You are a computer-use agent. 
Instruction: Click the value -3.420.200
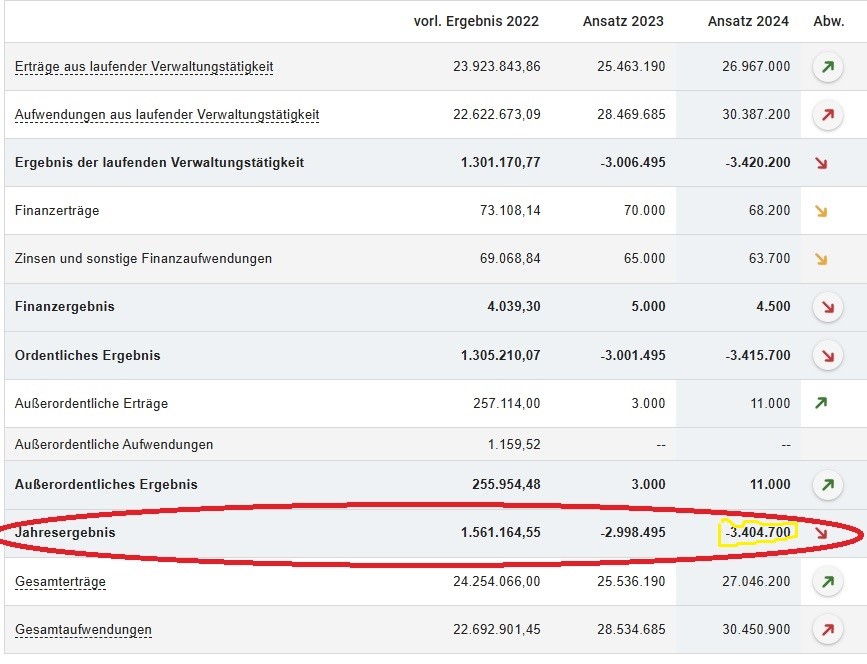758,163
